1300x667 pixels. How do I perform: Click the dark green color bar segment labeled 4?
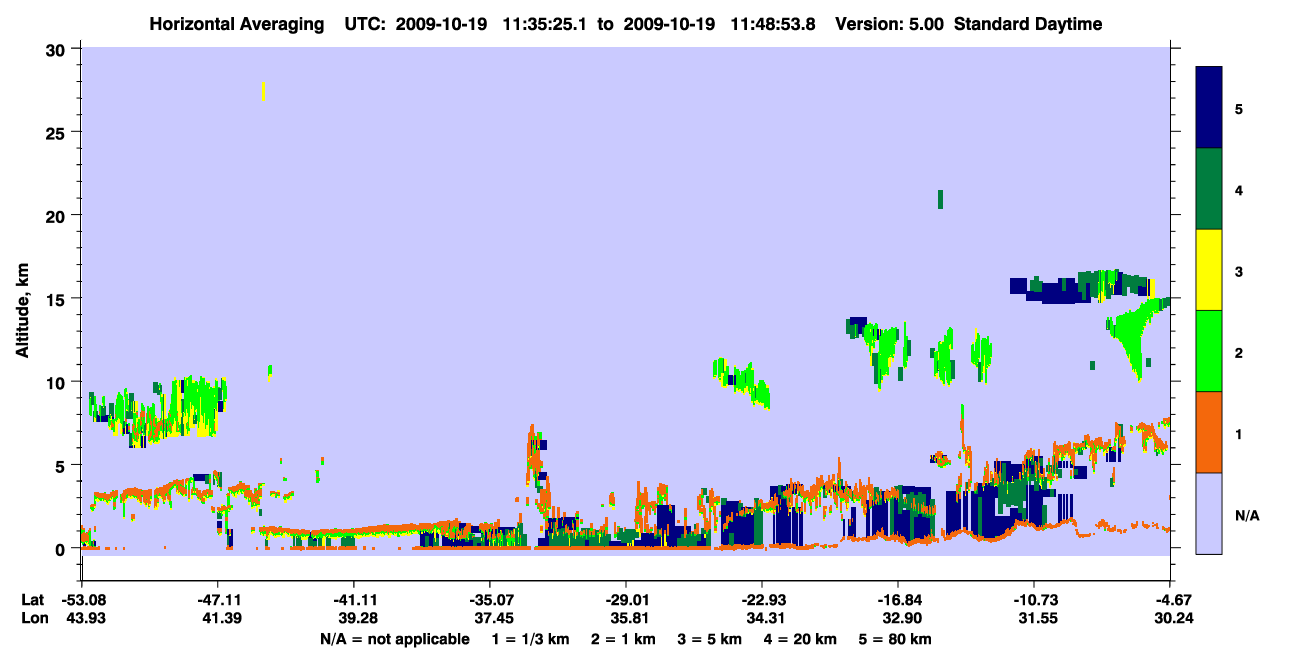point(1209,189)
